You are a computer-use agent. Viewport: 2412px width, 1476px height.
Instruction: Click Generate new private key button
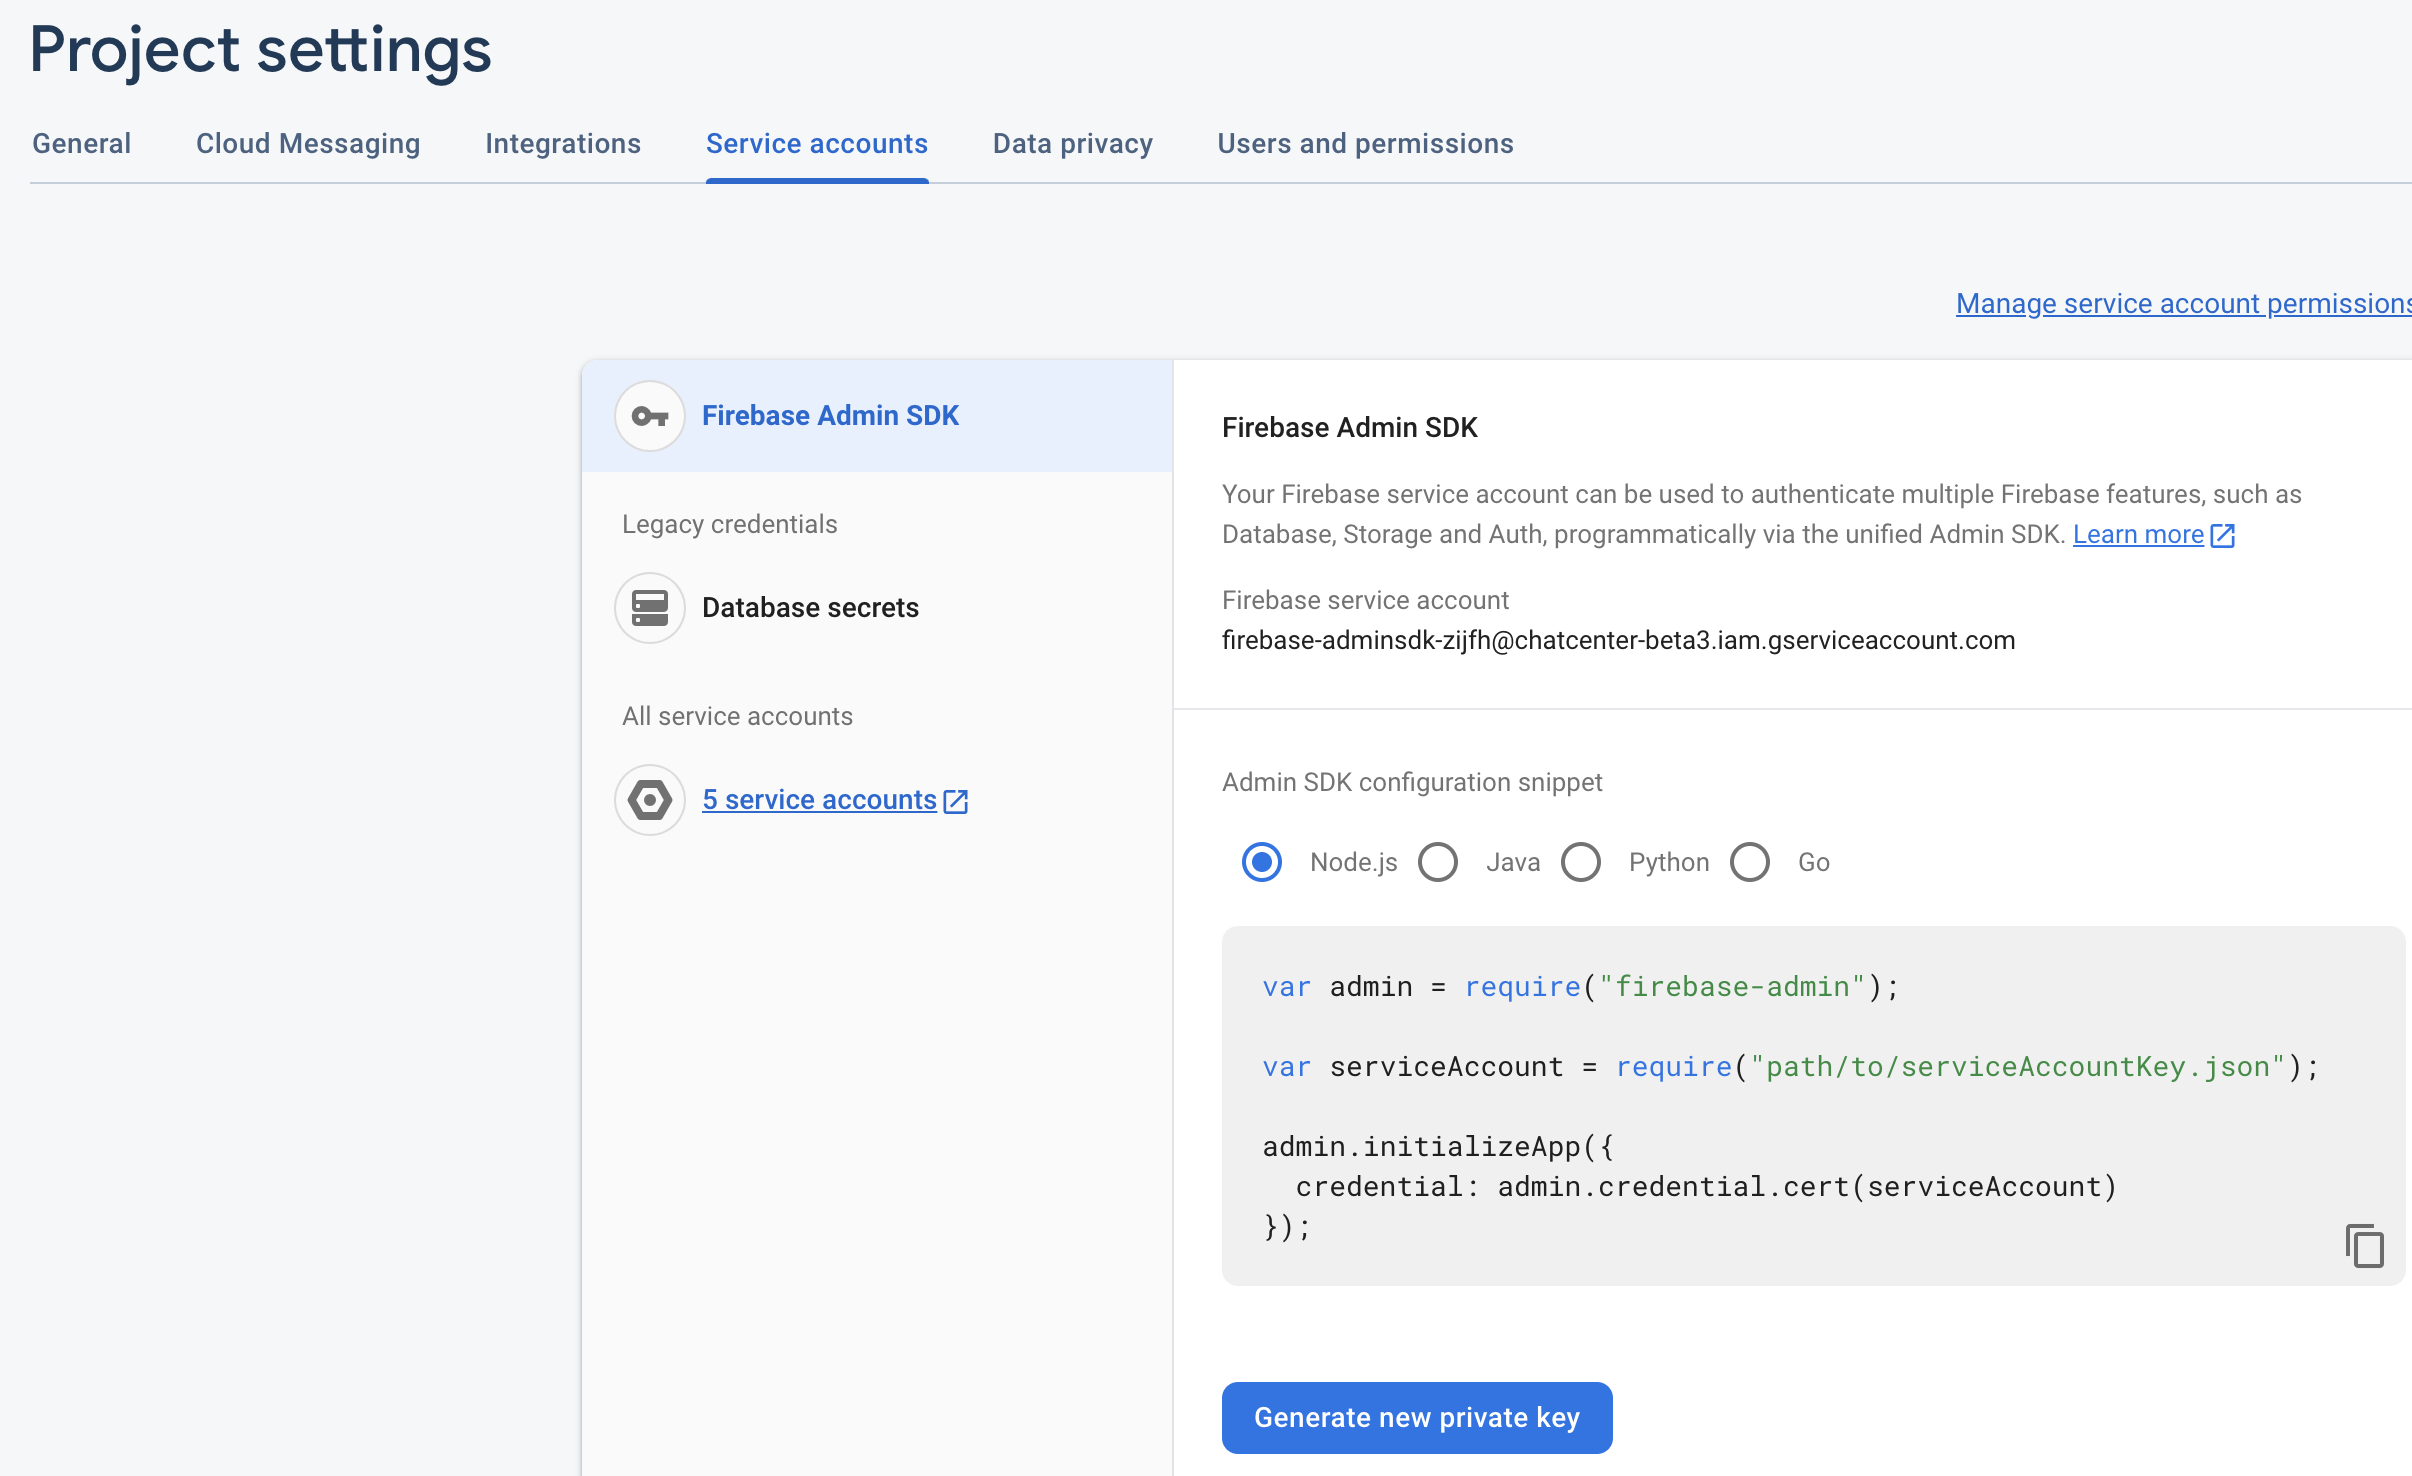click(1417, 1418)
